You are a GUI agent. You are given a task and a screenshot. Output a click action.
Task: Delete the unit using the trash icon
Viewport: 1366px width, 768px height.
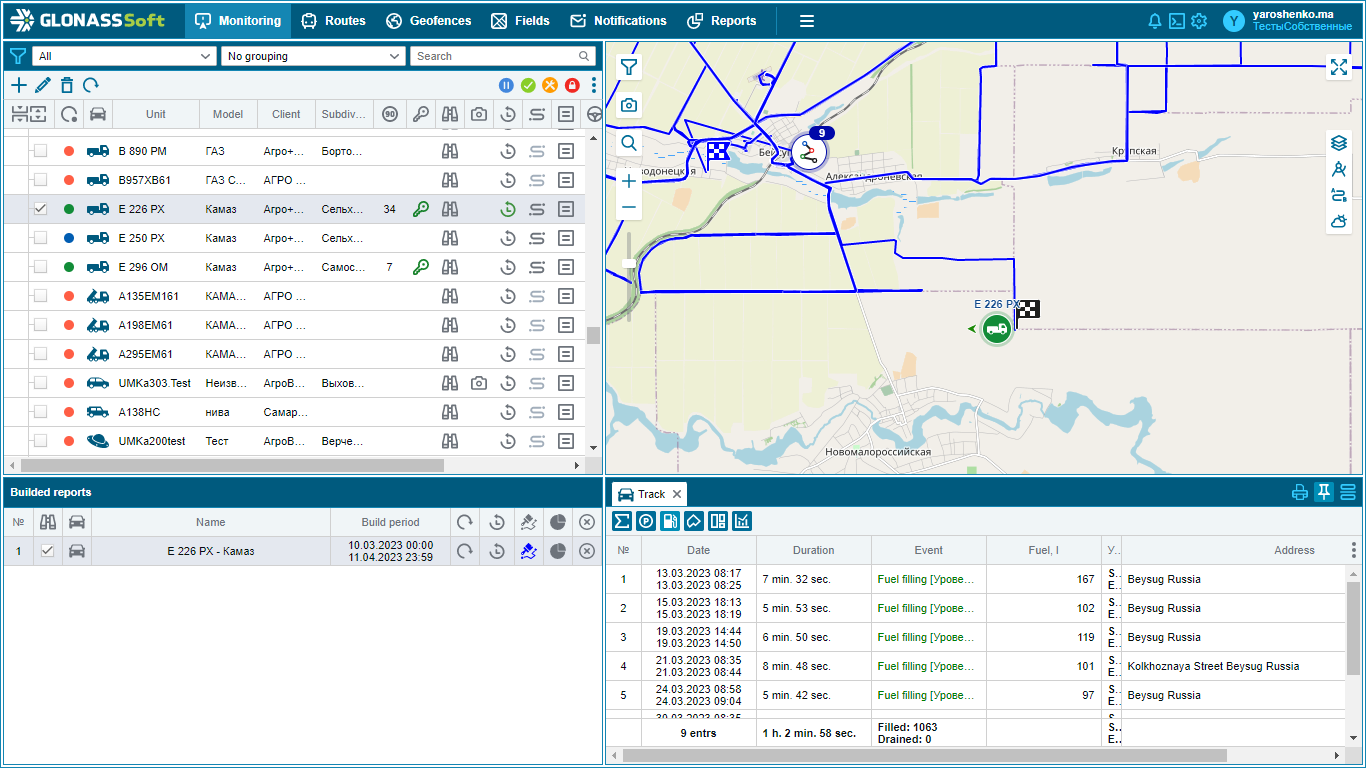(67, 86)
